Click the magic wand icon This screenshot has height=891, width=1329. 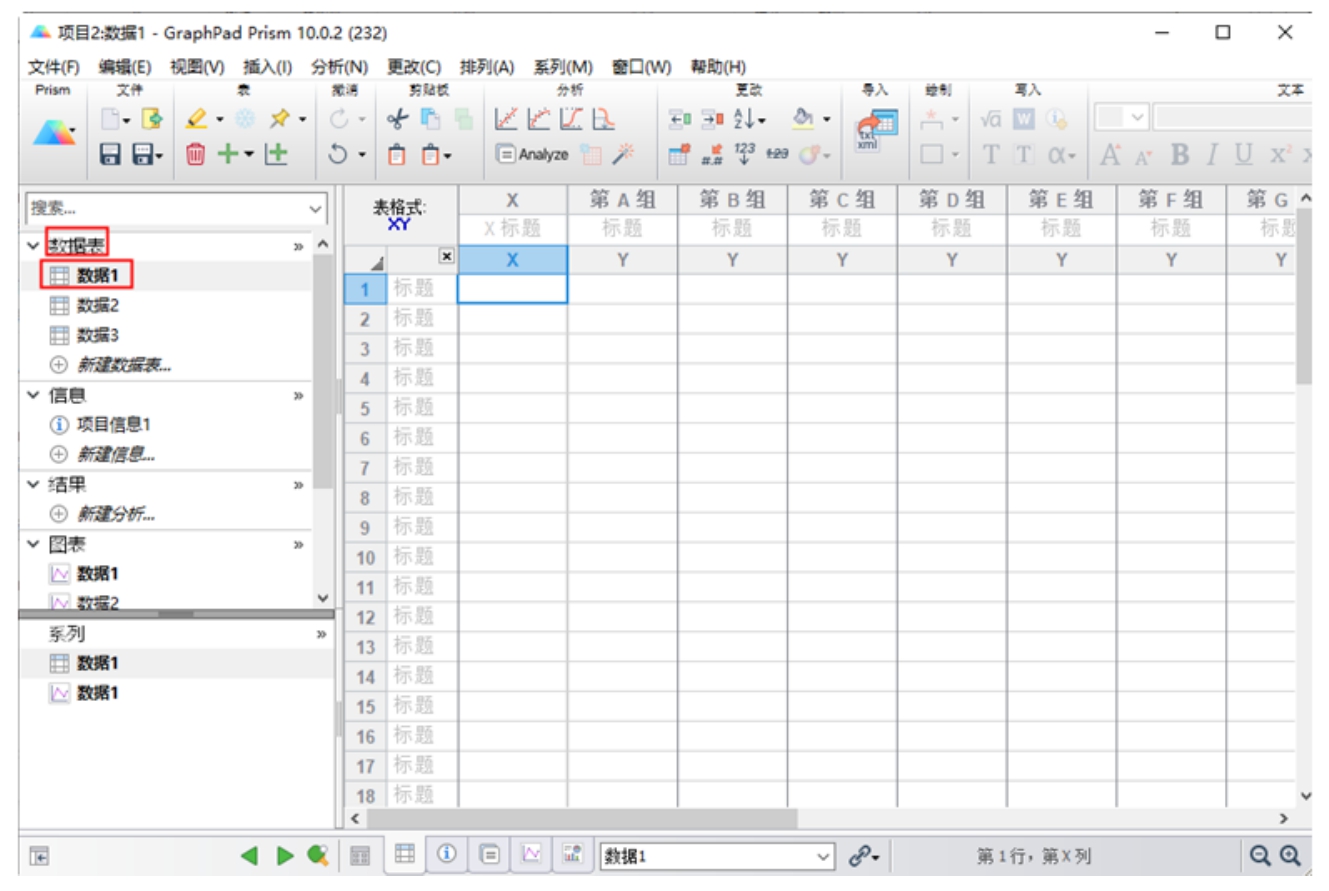[x=624, y=154]
